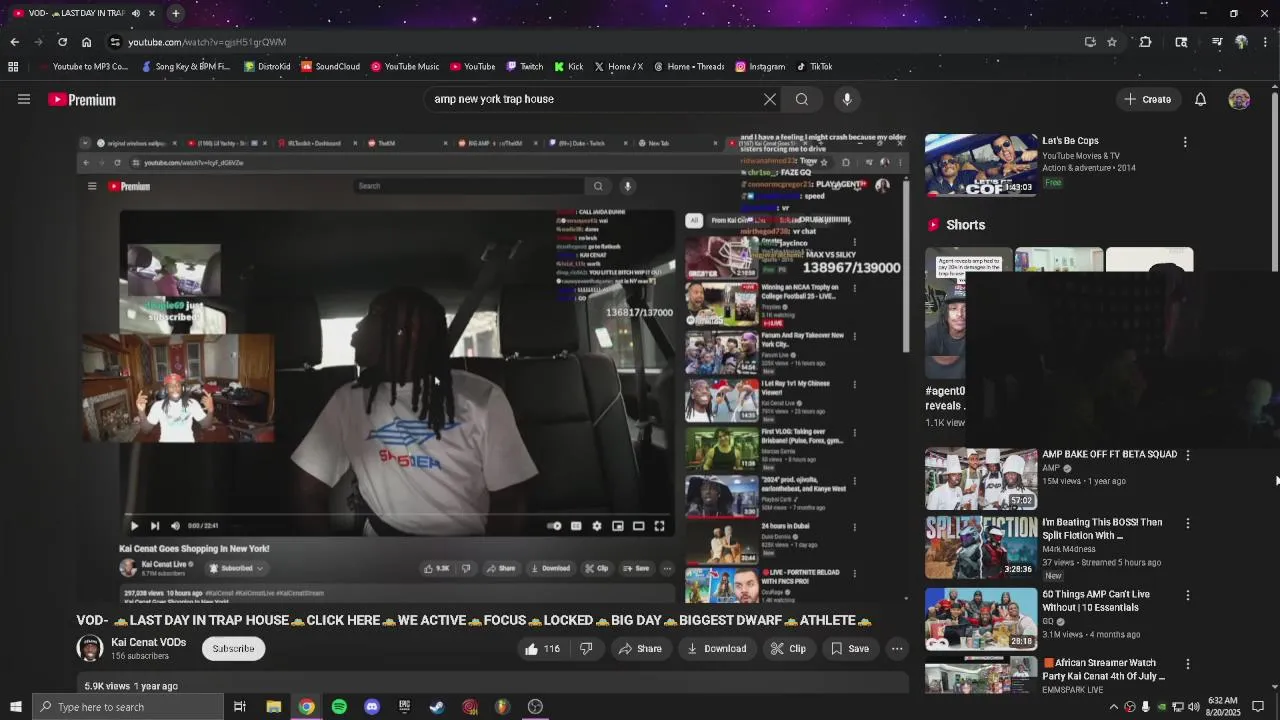Open options menu for Let's Be Cops

1185,142
